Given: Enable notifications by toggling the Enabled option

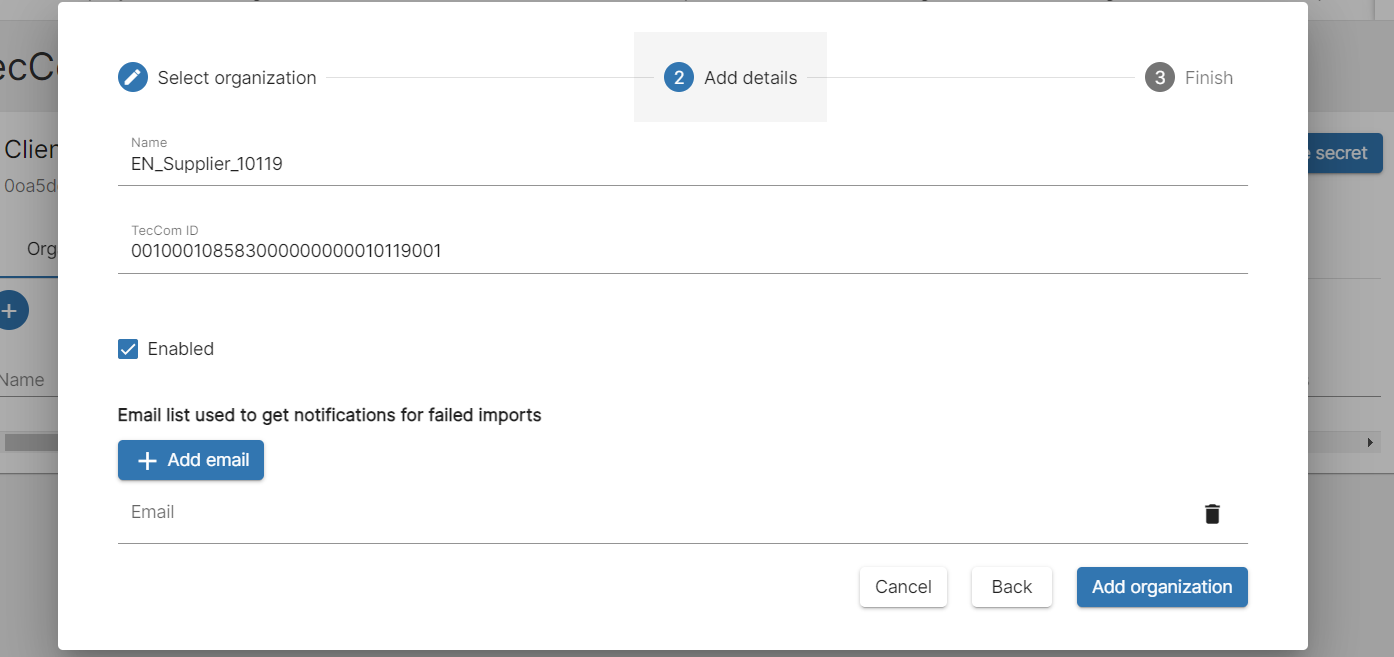Looking at the screenshot, I should 127,348.
